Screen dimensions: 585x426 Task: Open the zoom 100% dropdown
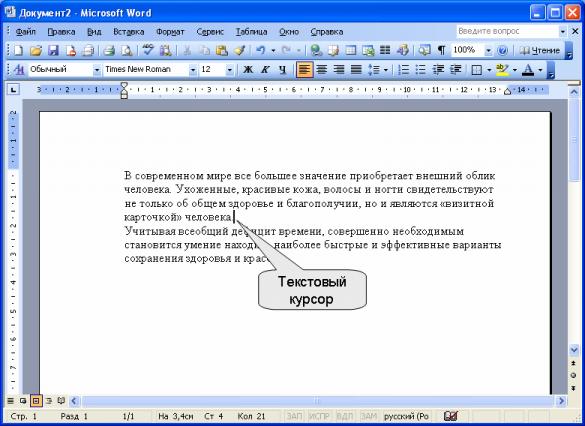(x=488, y=50)
